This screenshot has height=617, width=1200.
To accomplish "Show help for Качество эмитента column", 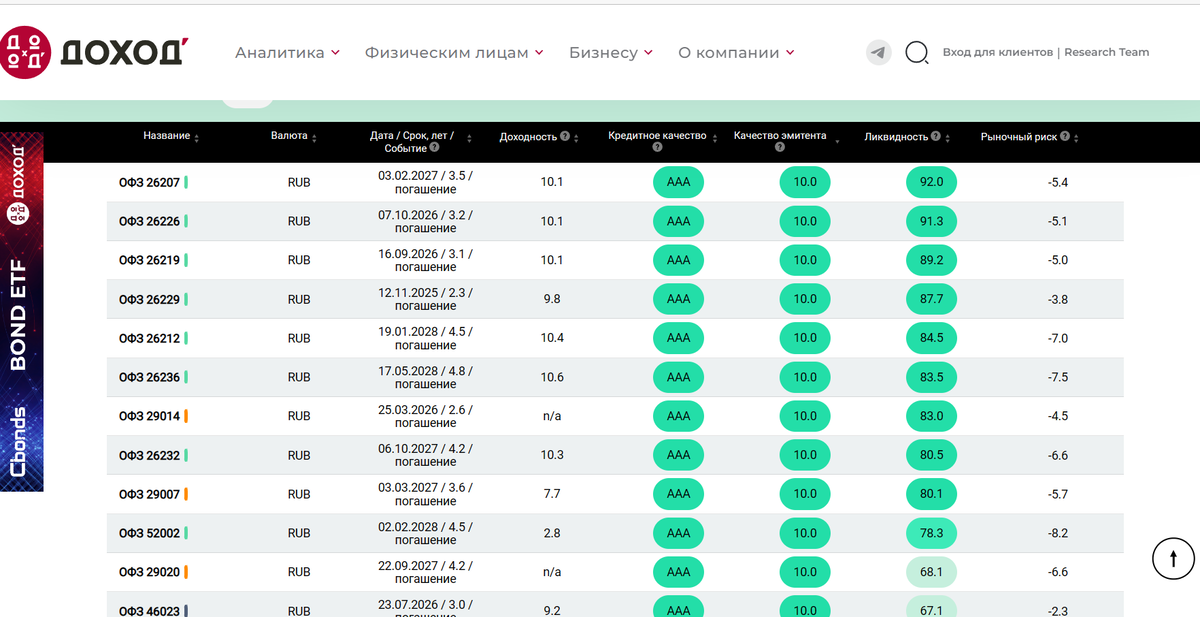I will pyautogui.click(x=780, y=148).
